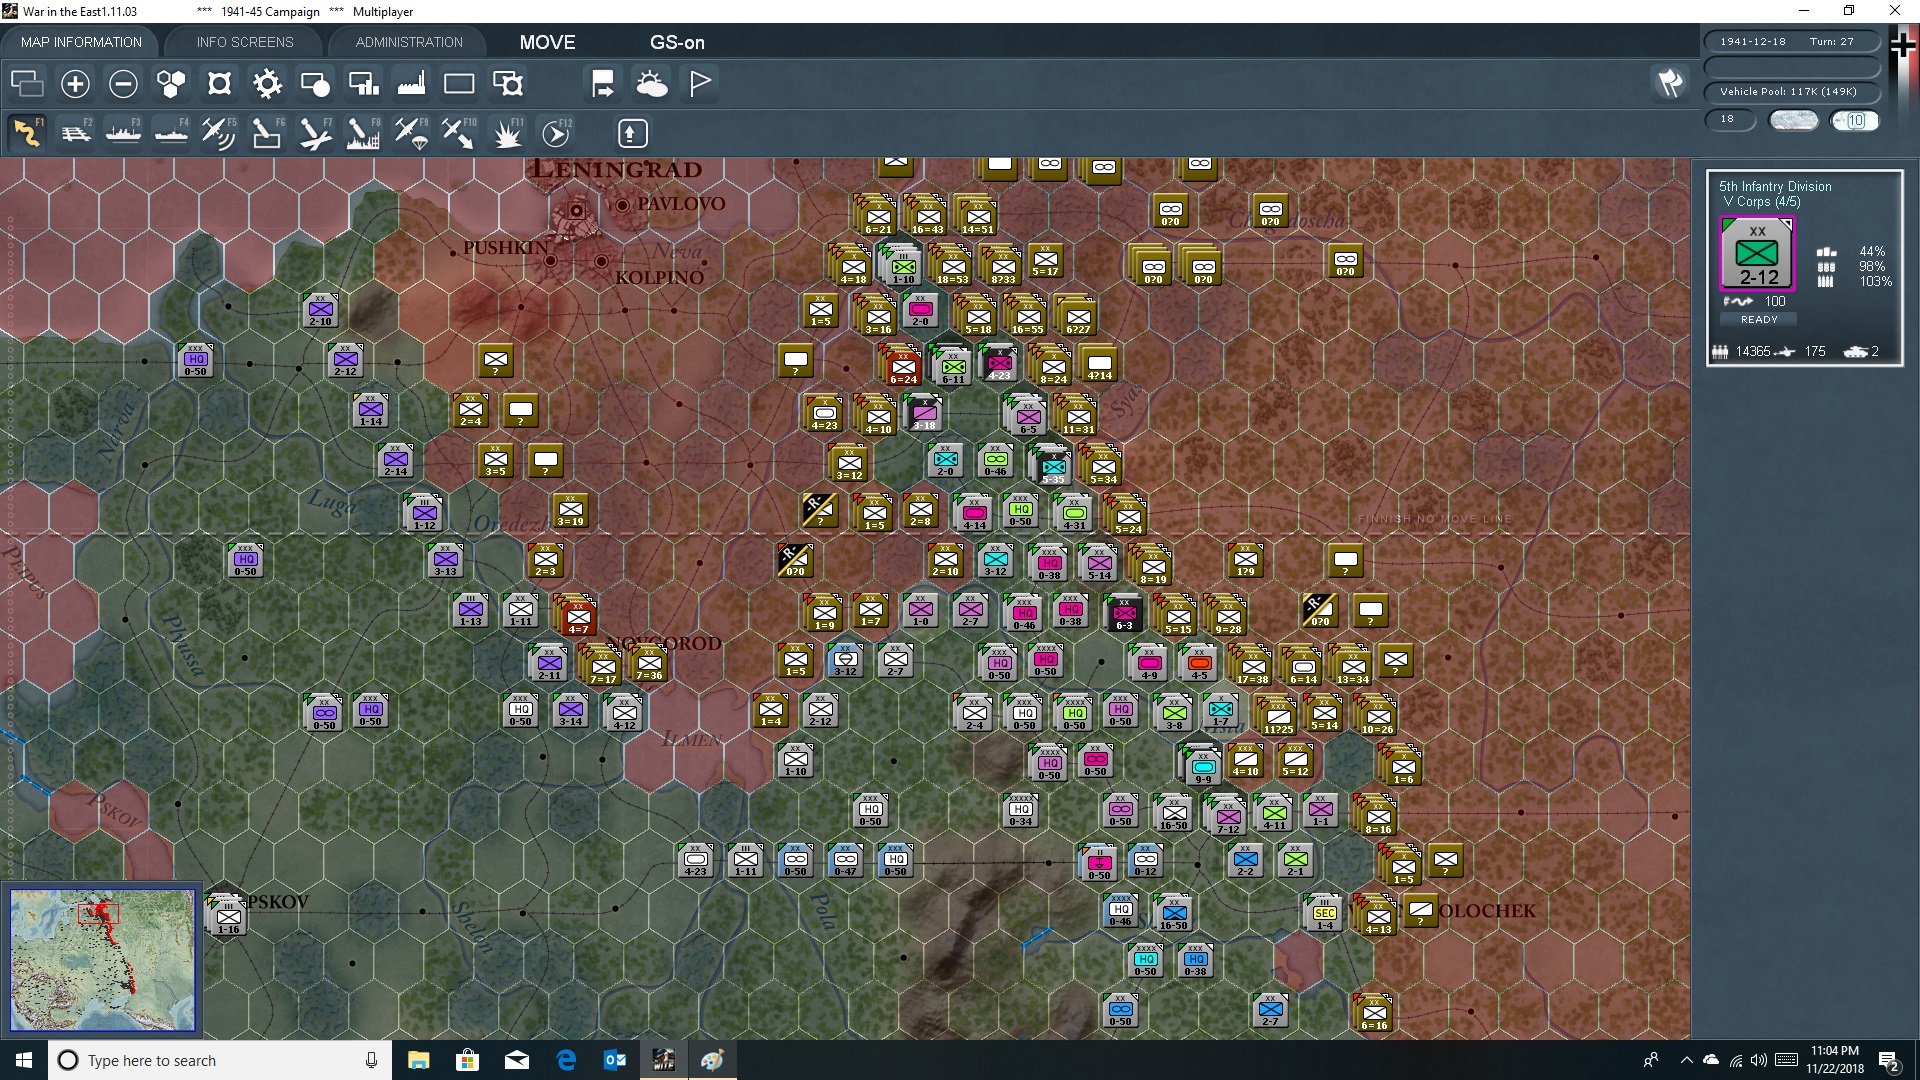Click the crossed flags button
Viewport: 1920px width, 1080px height.
click(1670, 83)
